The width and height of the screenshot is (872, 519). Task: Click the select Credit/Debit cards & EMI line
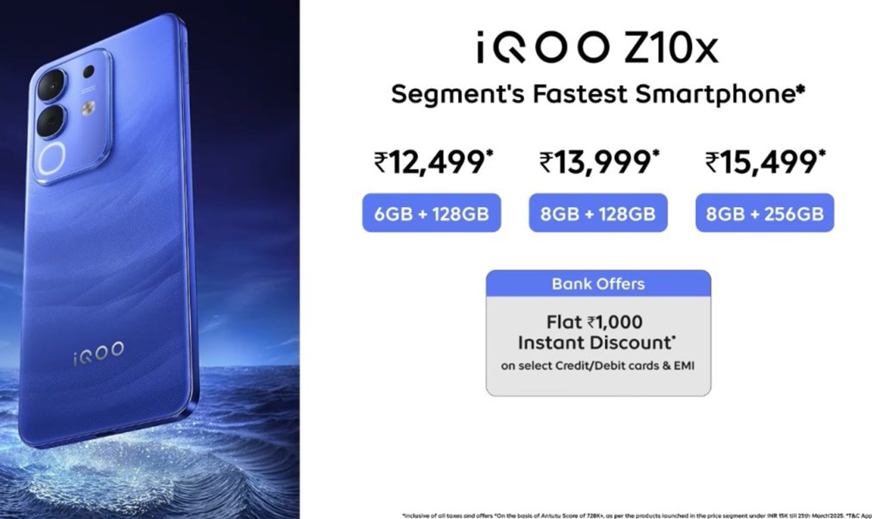tap(598, 366)
